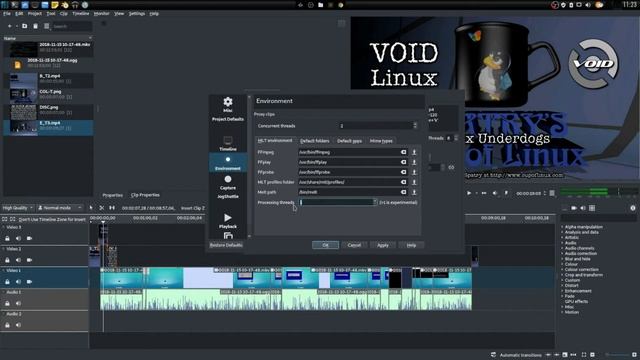Adjust the Processing threads spinner
This screenshot has width=640, height=360.
coord(338,202)
